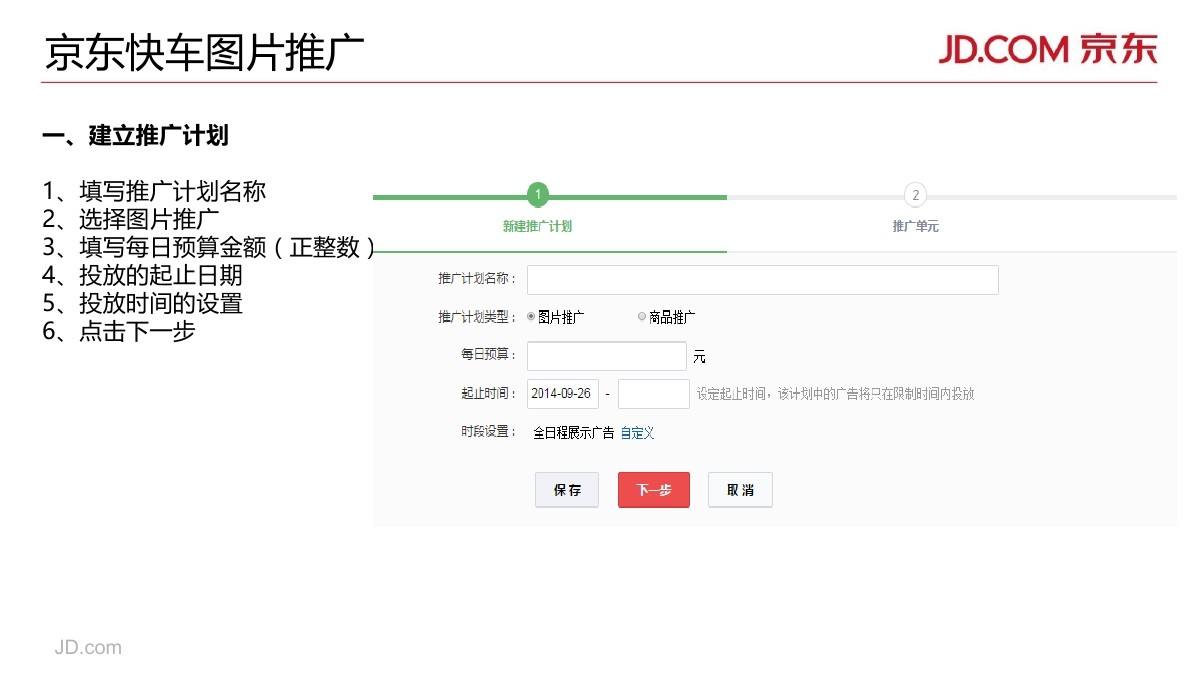Viewport: 1200px width, 675px height.
Task: Click the 时段设置 label
Action: (489, 432)
